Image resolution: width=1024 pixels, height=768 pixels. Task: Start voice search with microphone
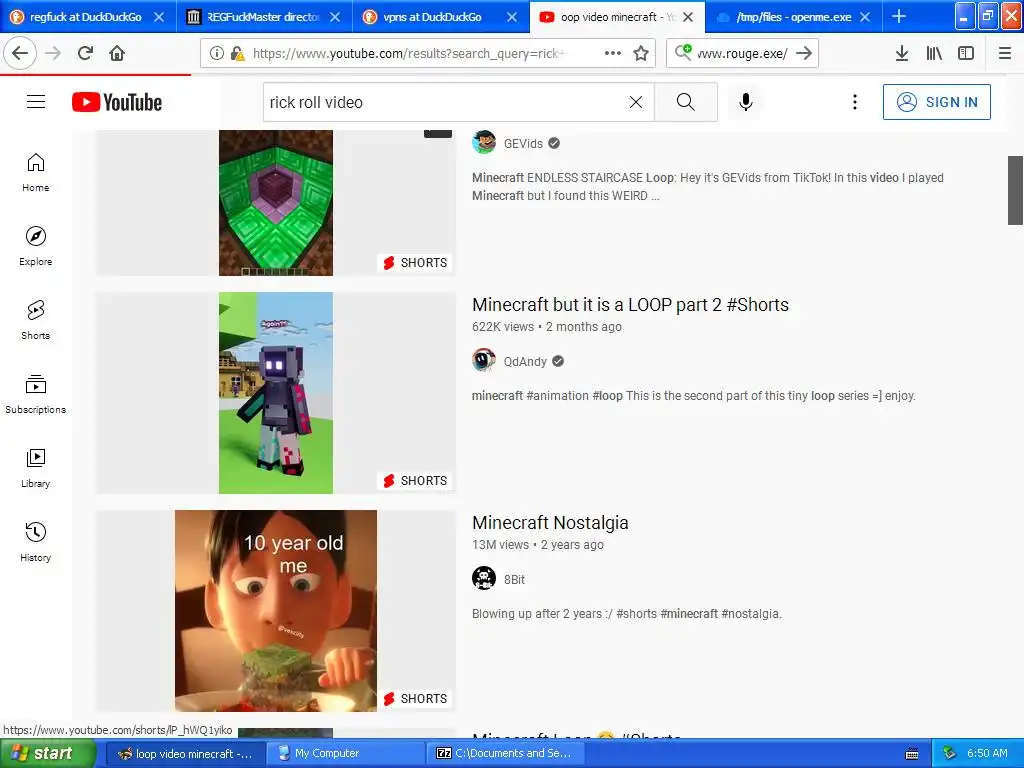[x=746, y=102]
